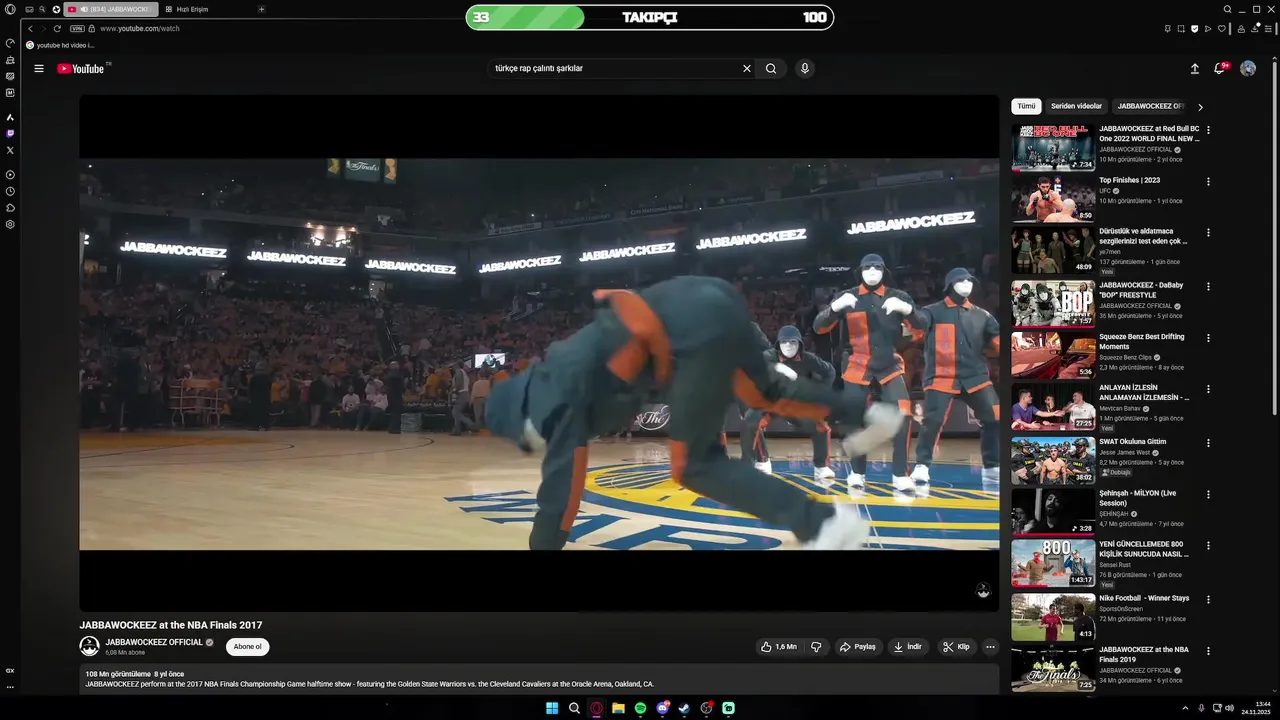The width and height of the screenshot is (1280, 720).
Task: Select the Tümü filter chip
Action: [x=1026, y=106]
